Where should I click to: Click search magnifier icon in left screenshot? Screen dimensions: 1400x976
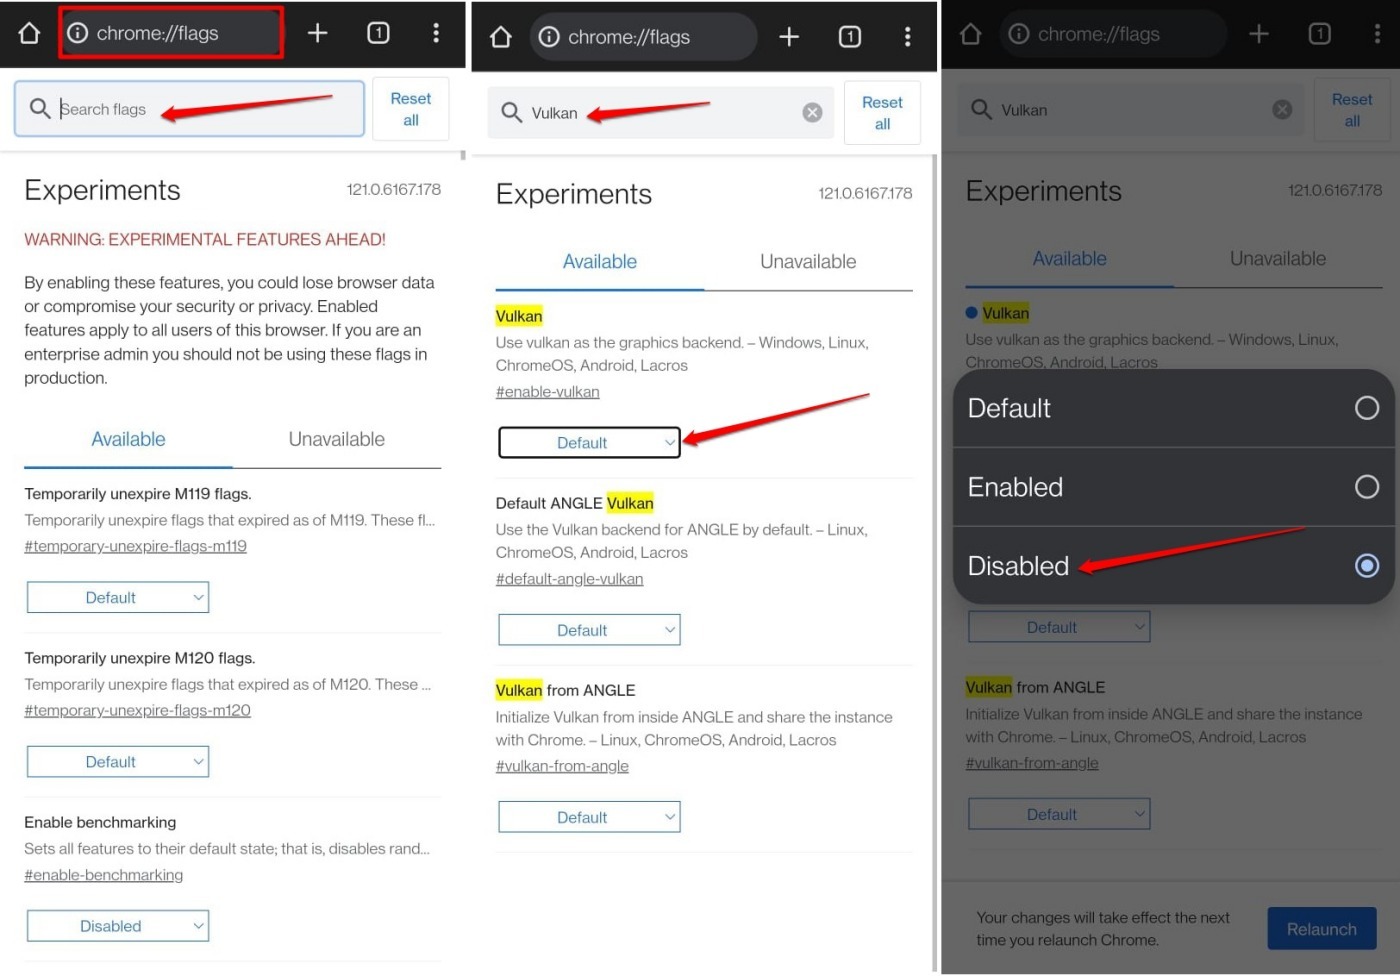pos(40,108)
